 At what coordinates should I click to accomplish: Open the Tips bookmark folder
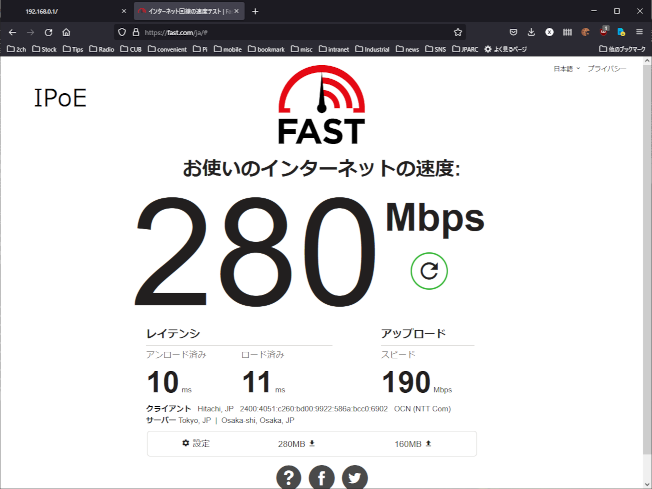[73, 49]
